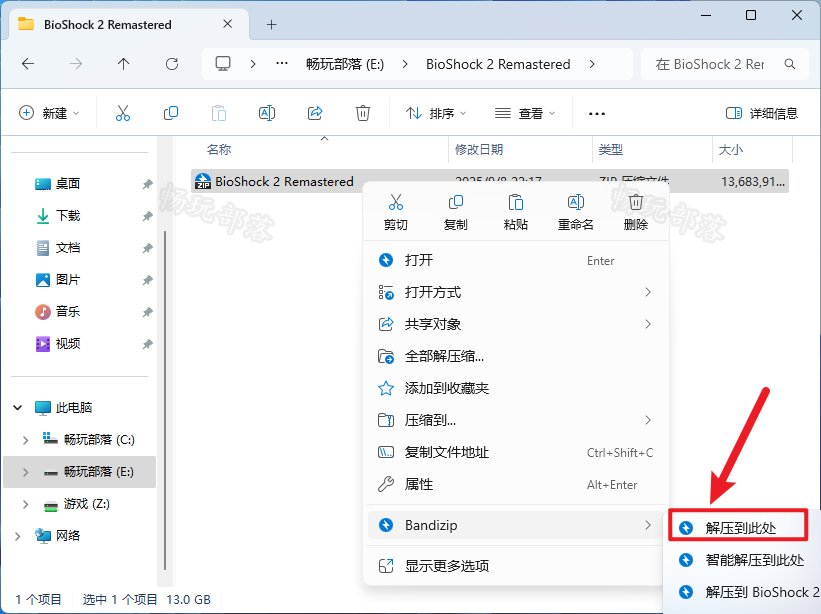The height and width of the screenshot is (614, 821).
Task: Click the chevron after BioShock 2 Remastered breadcrumb
Action: point(592,64)
